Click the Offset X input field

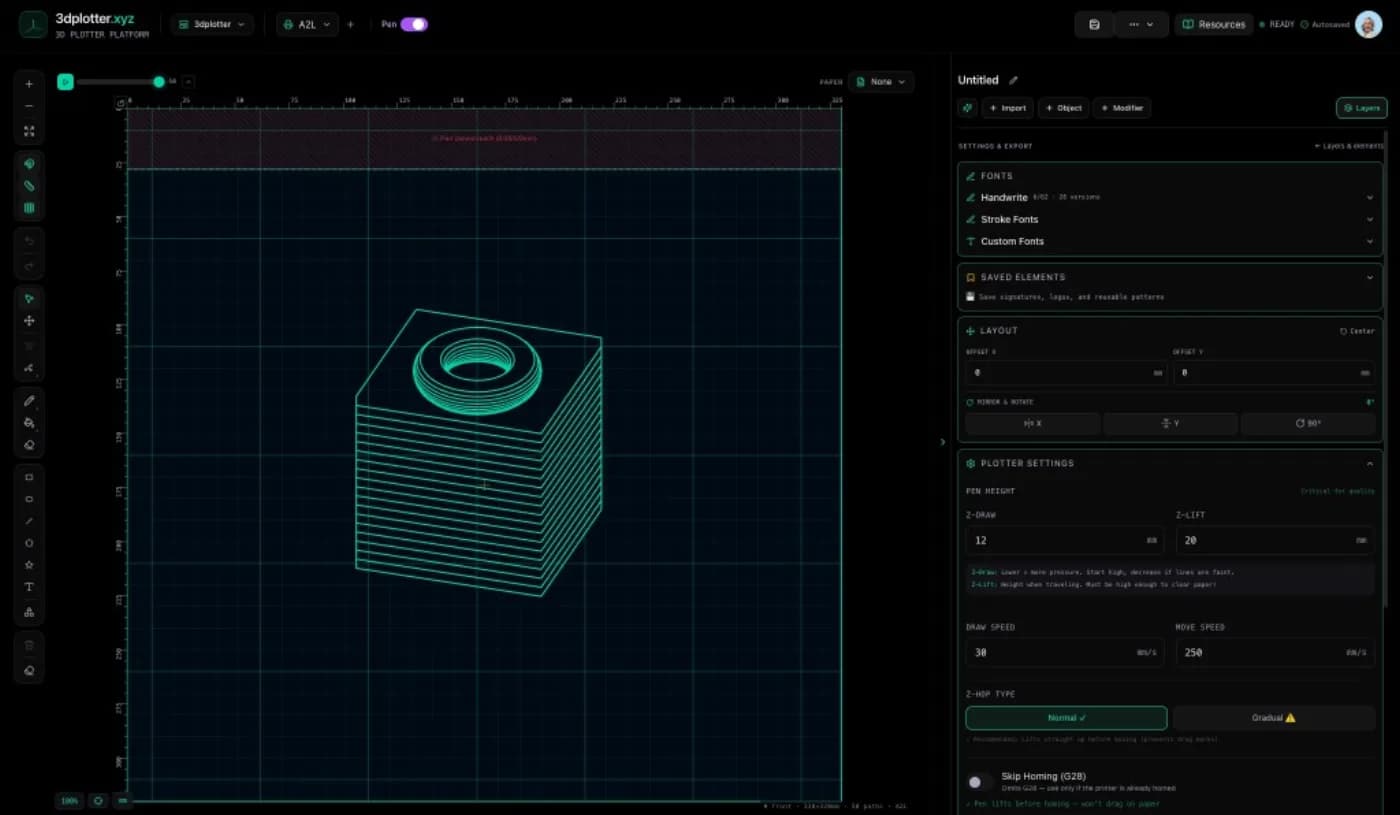pyautogui.click(x=1065, y=372)
